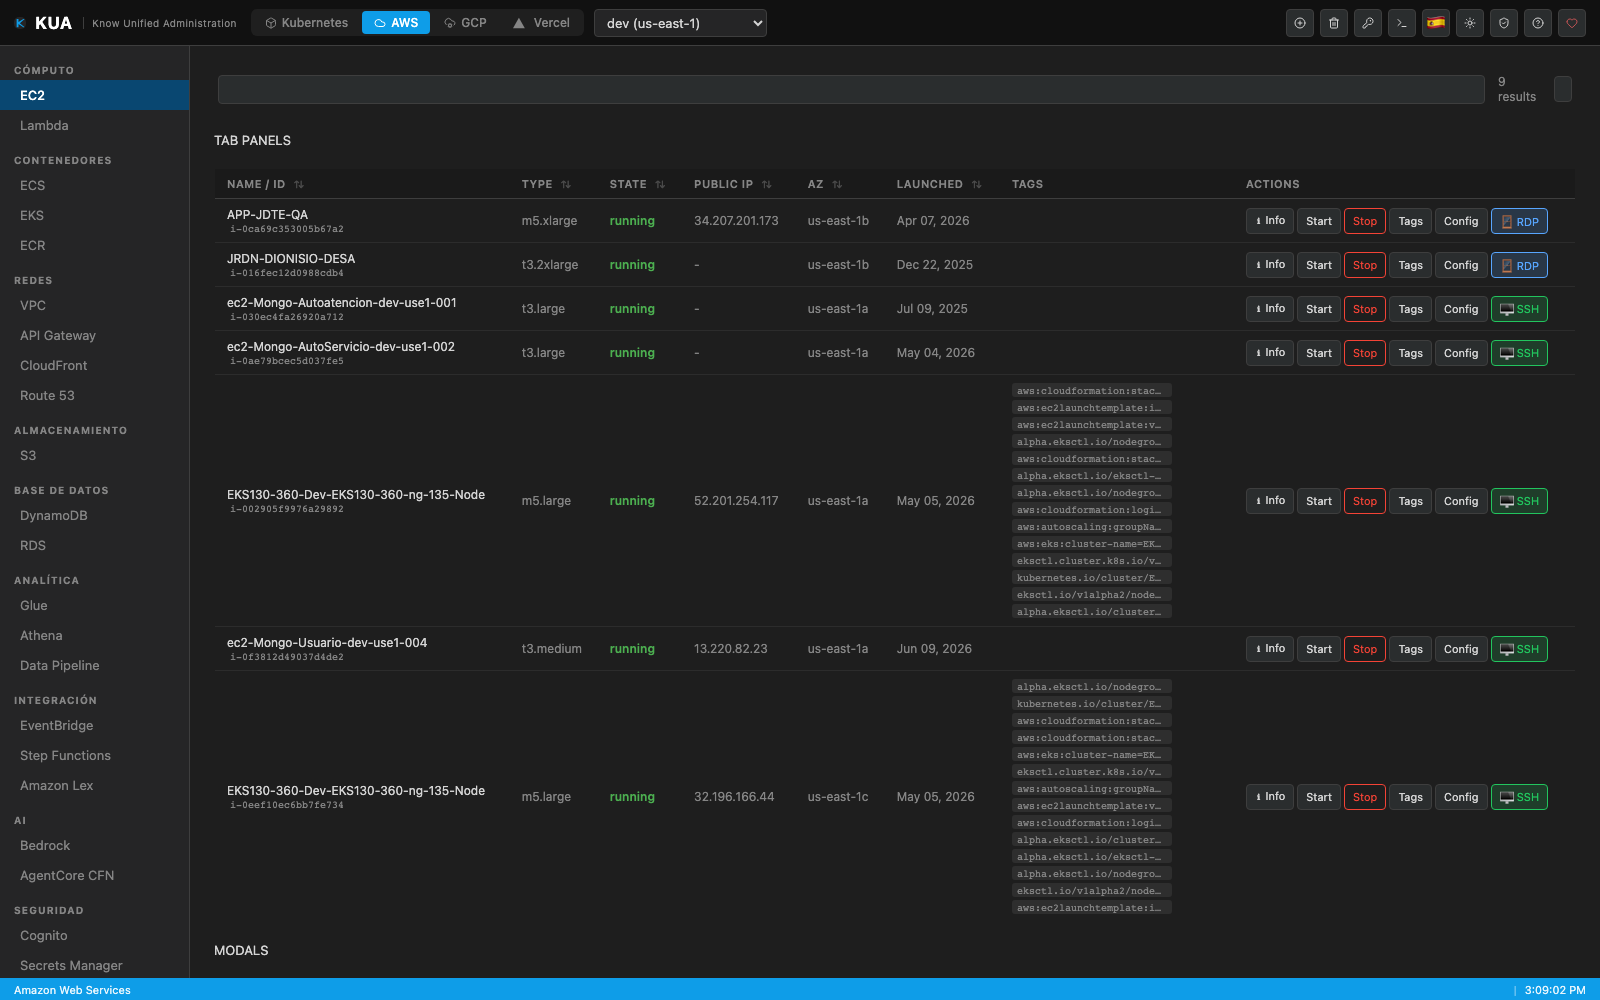1600x1000 pixels.
Task: Open the key credentials icon
Action: coord(1368,23)
